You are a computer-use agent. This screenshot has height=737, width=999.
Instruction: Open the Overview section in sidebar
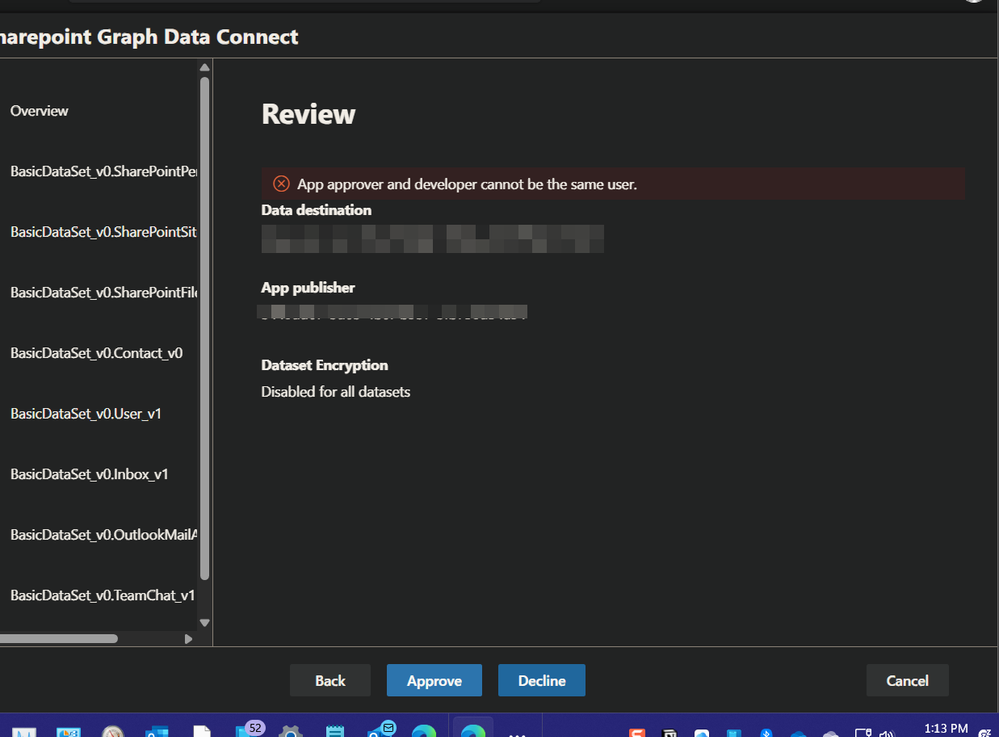click(39, 111)
